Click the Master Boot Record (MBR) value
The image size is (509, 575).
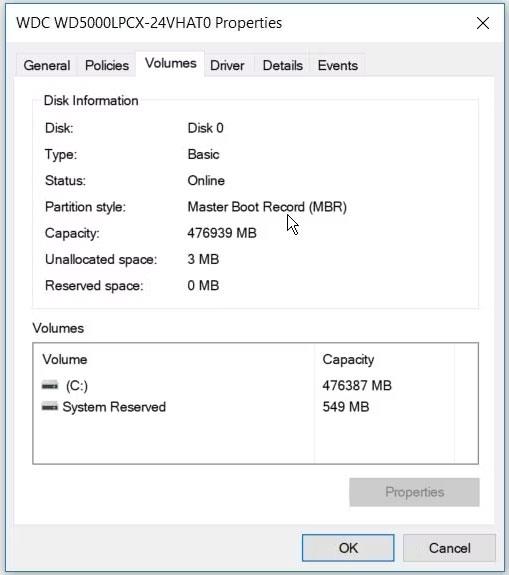click(267, 207)
